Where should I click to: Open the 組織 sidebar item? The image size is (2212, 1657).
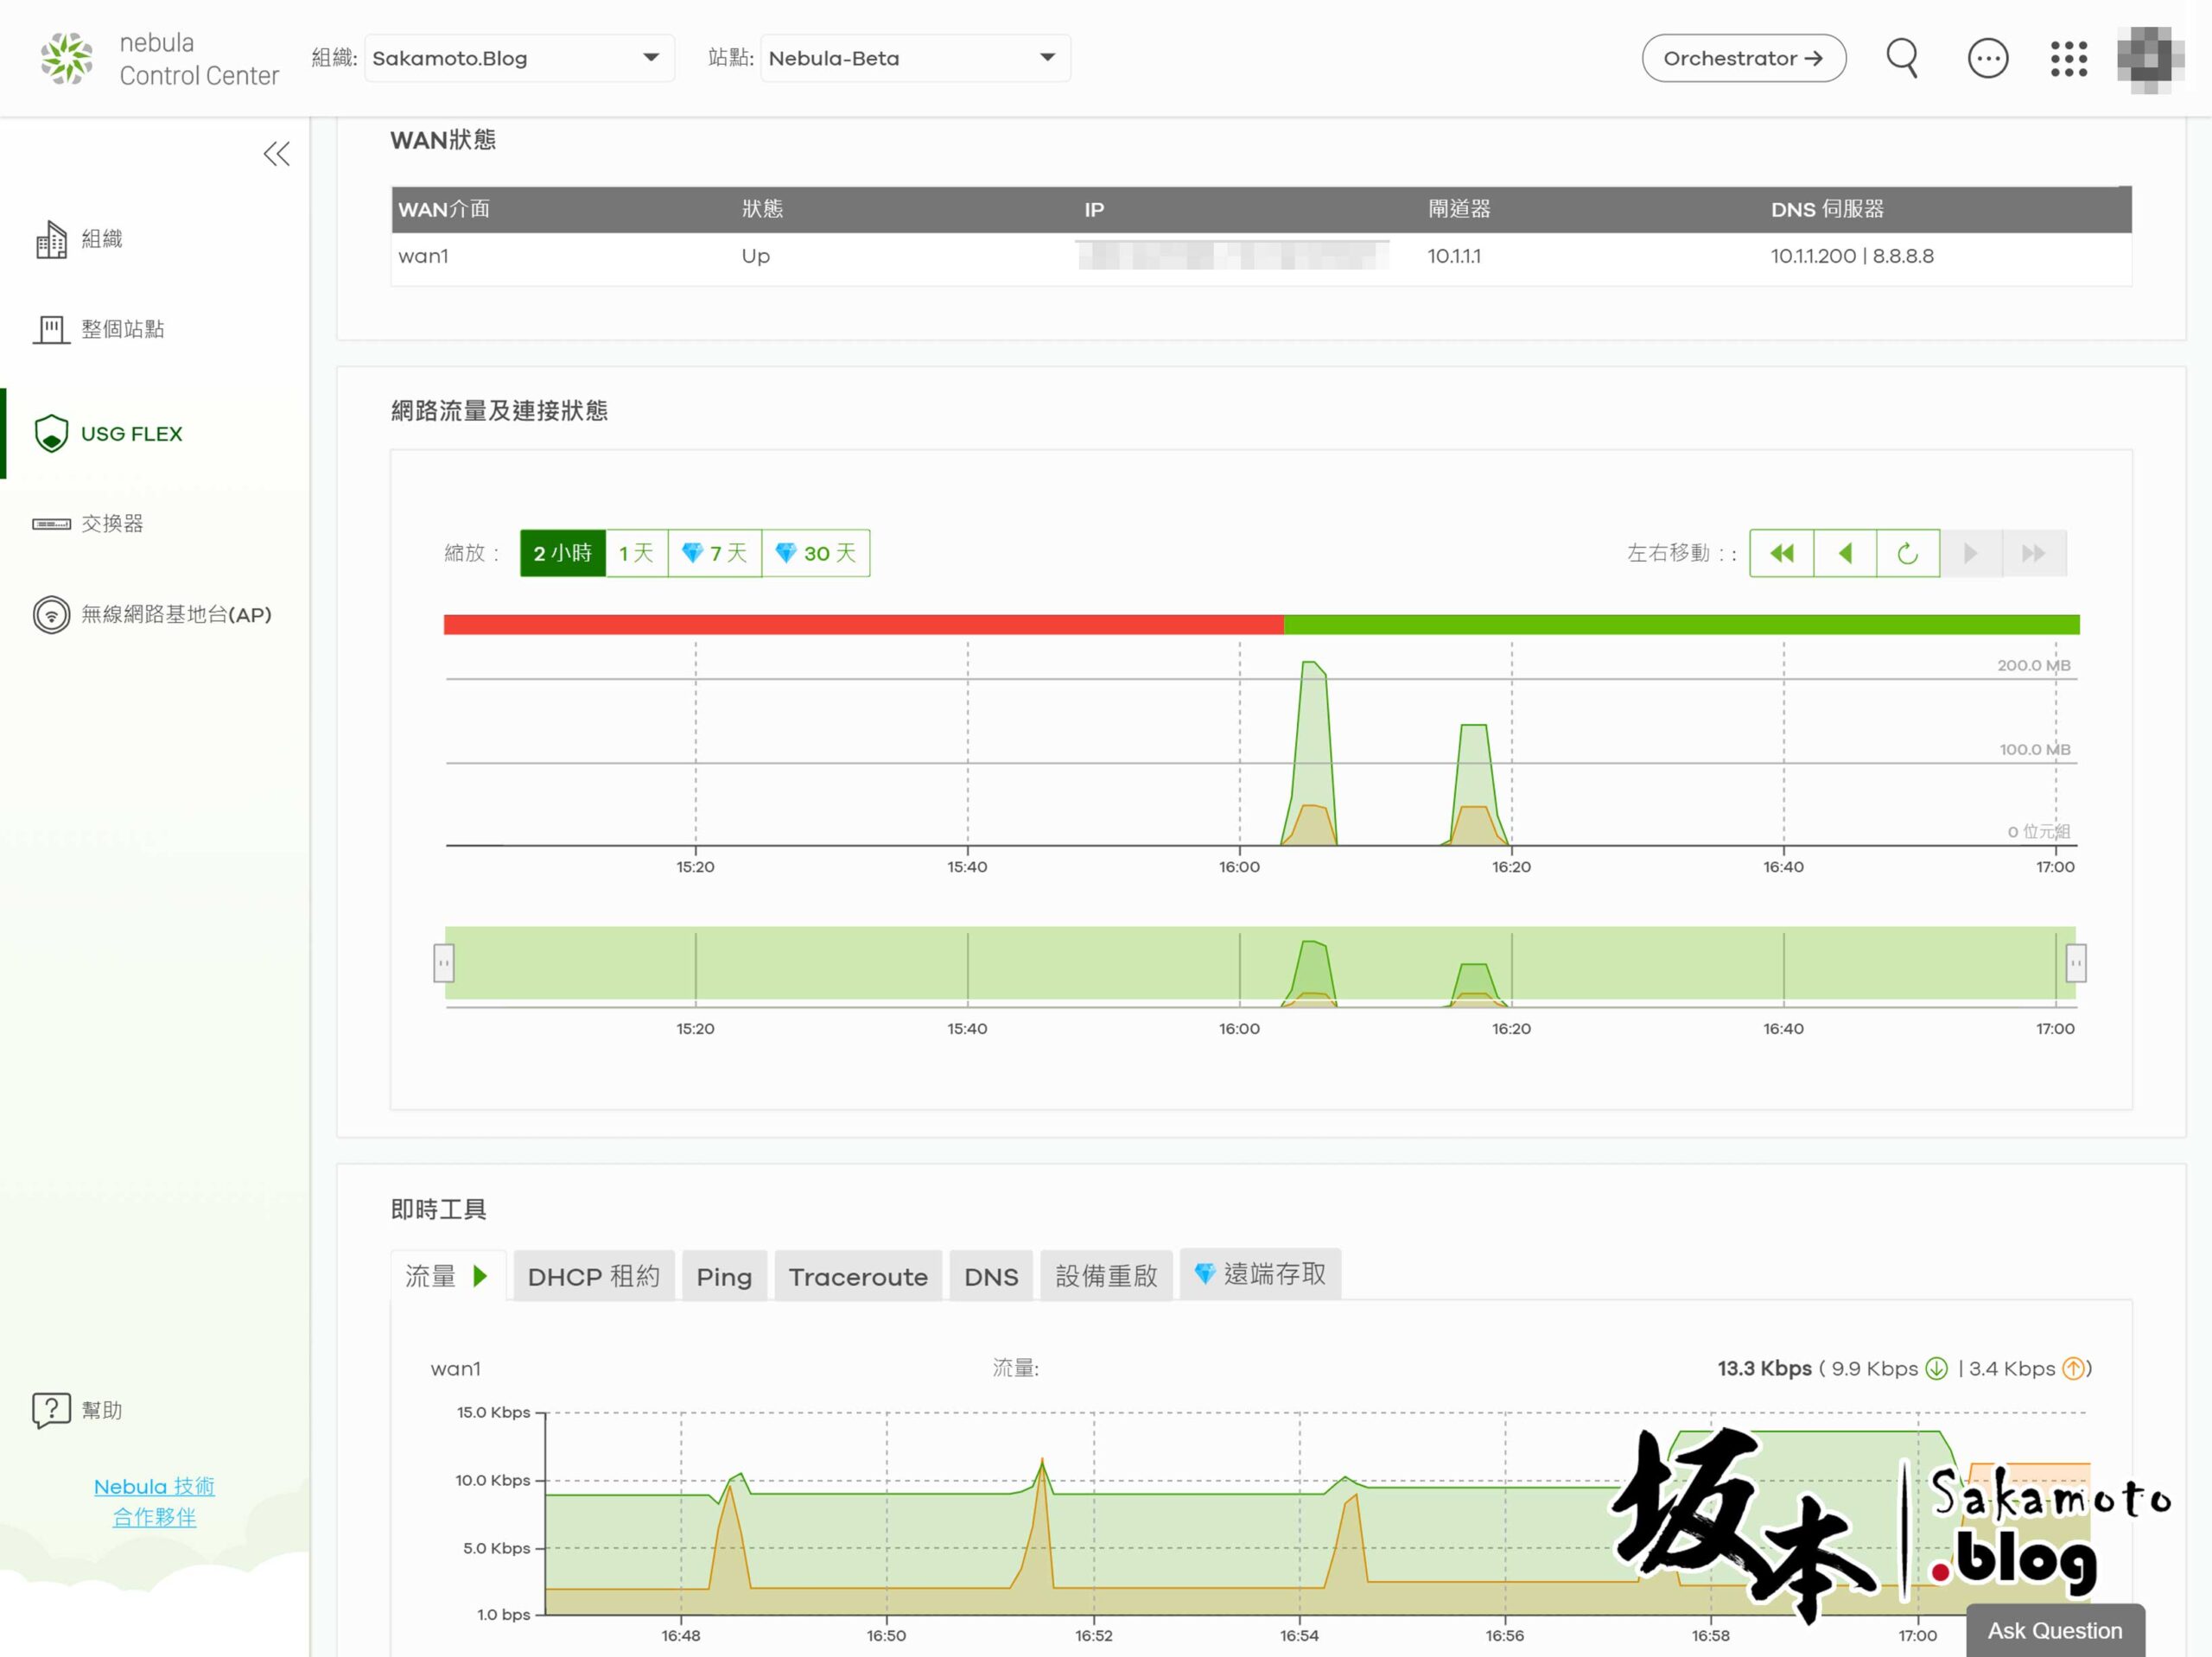[78, 239]
